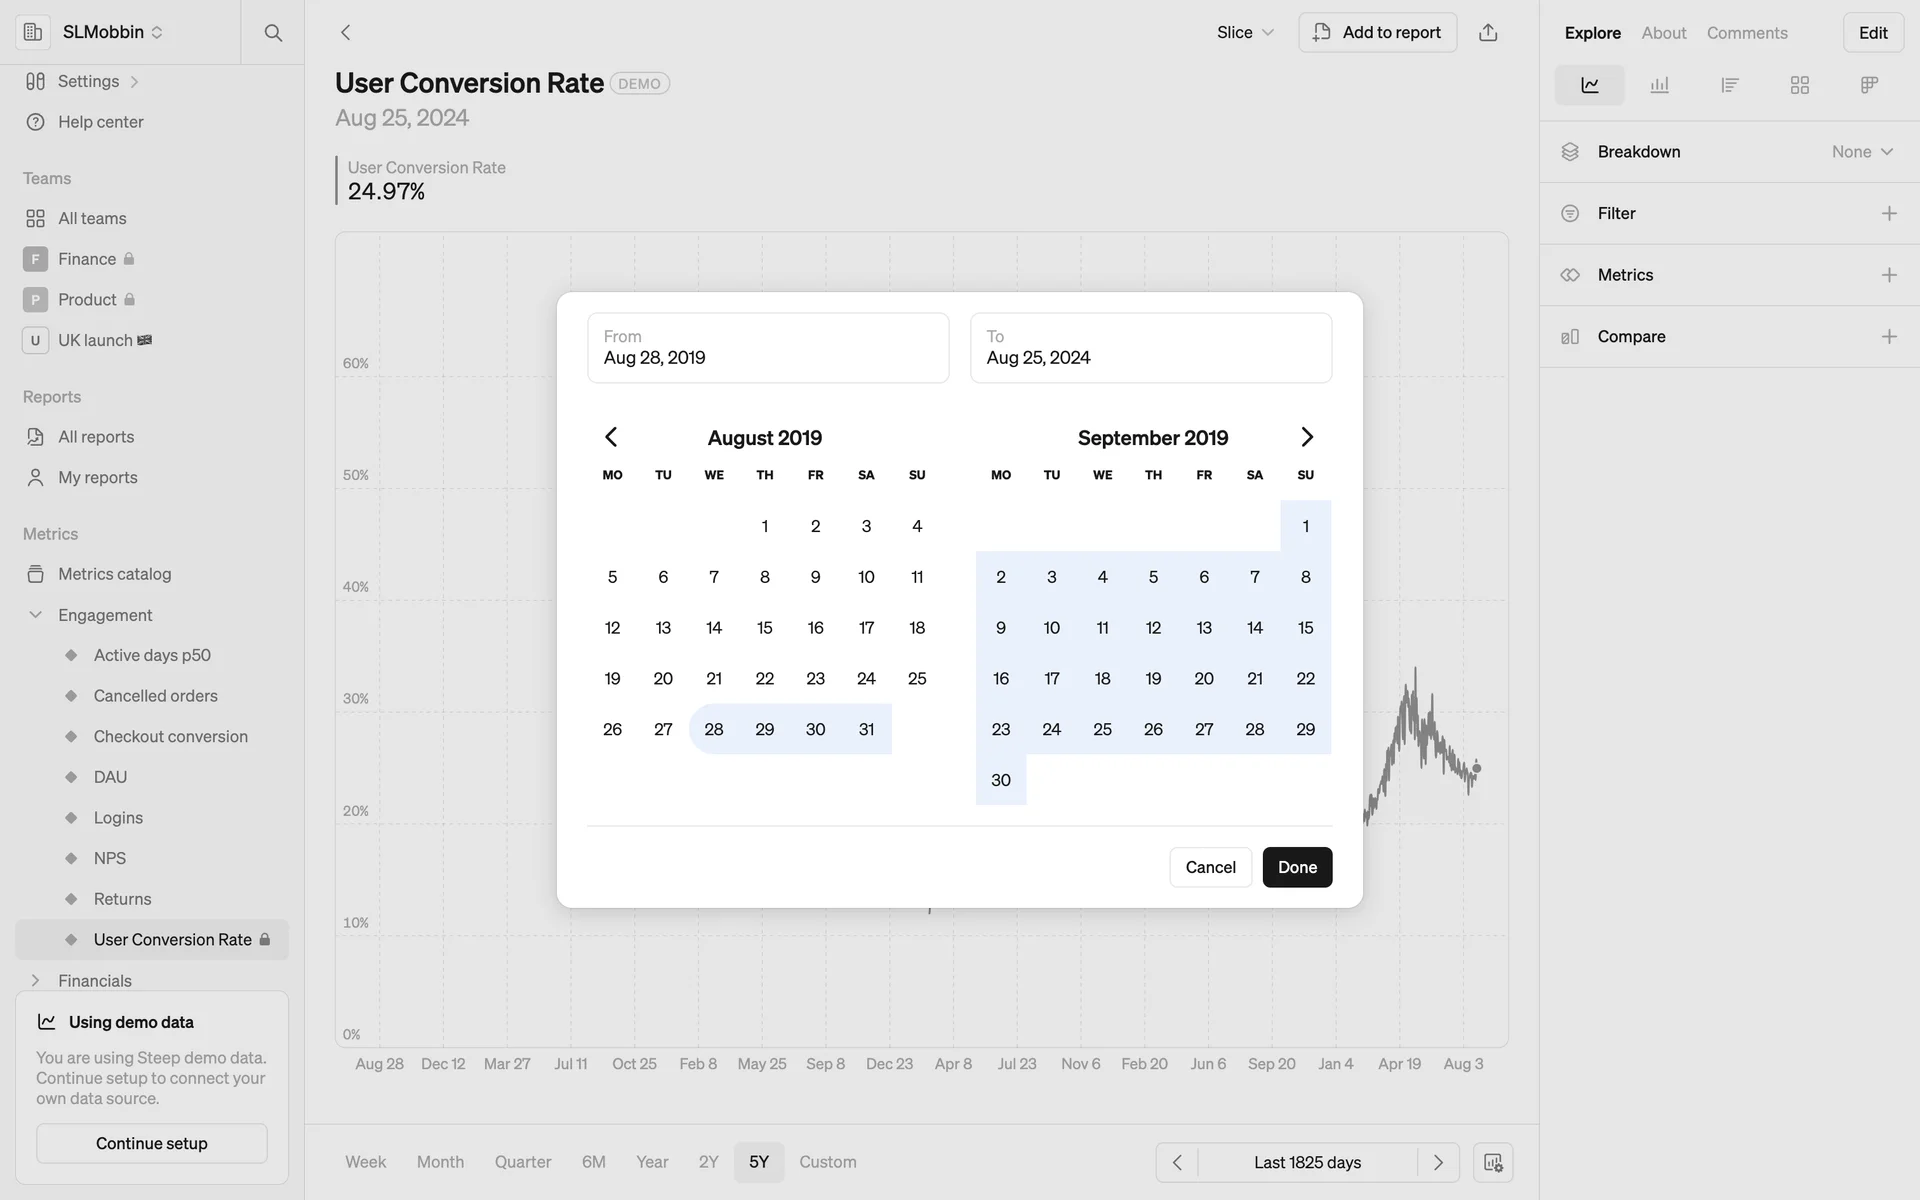
Task: Add a filter with plus icon
Action: (x=1888, y=213)
